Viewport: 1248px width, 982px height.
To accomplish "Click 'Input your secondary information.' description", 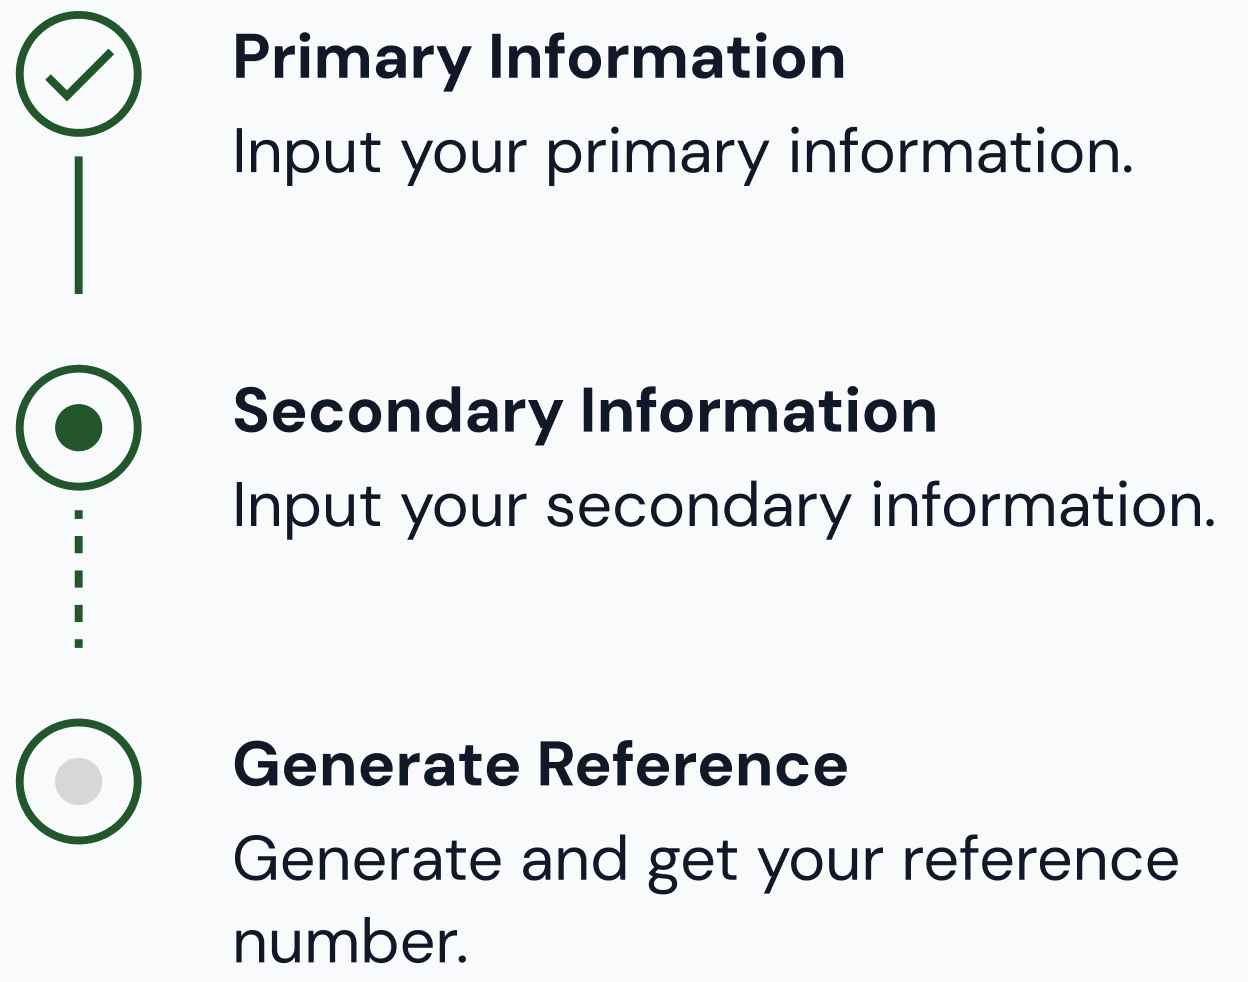I will point(725,506).
